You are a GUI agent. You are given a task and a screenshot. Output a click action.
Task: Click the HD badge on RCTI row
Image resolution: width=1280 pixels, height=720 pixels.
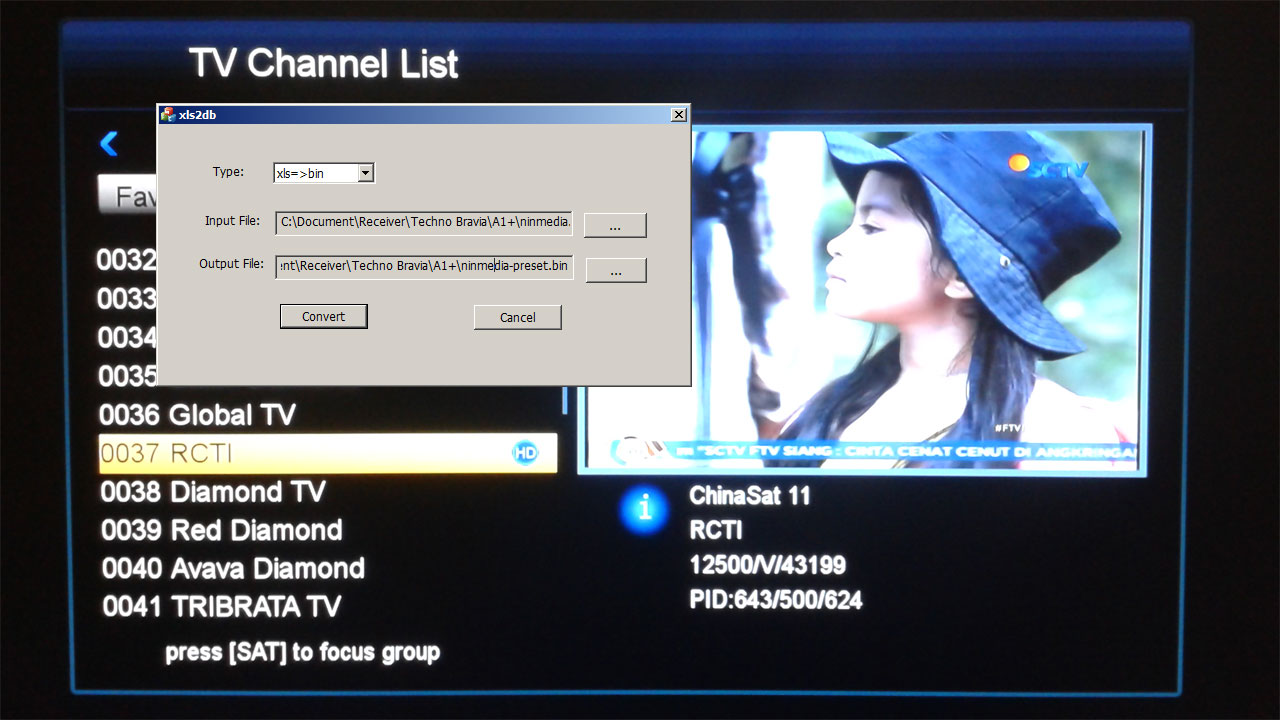coord(525,453)
